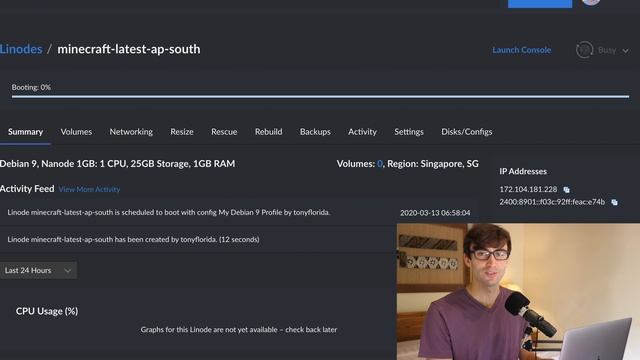Screen dimensions: 640x360
Task: Copy the IPv6 address 2400:8901::f03c:92ff:feac:e74b
Action: coord(614,202)
